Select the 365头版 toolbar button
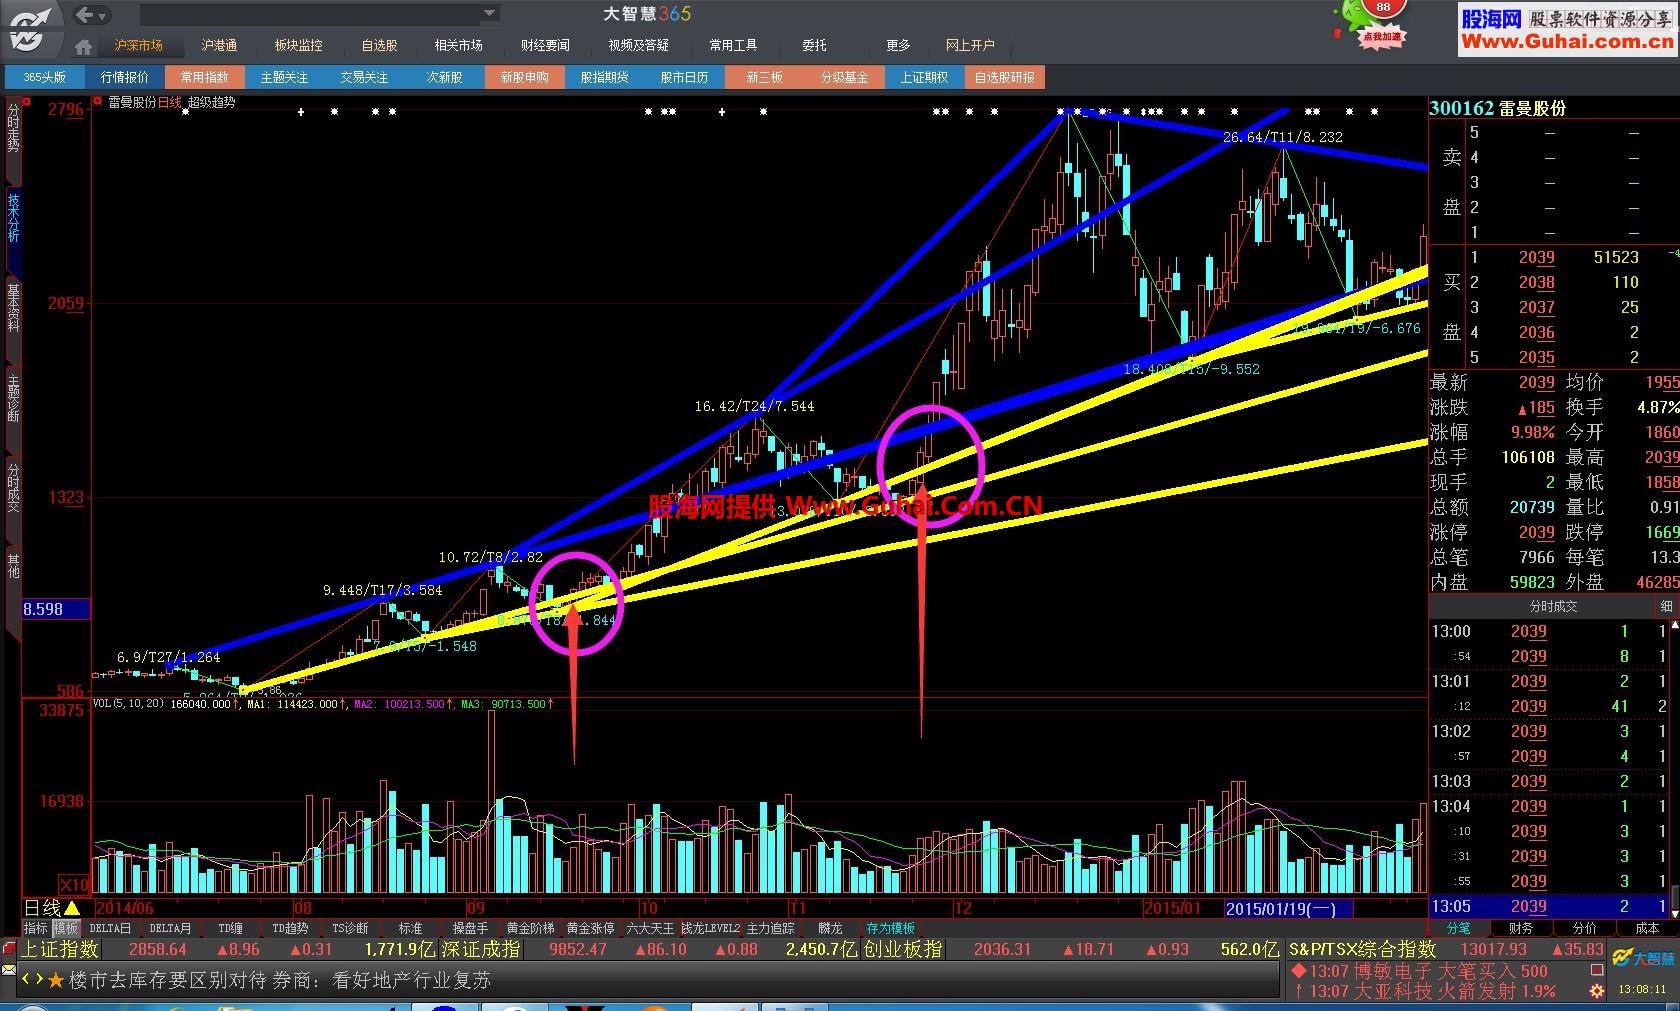 coord(45,77)
